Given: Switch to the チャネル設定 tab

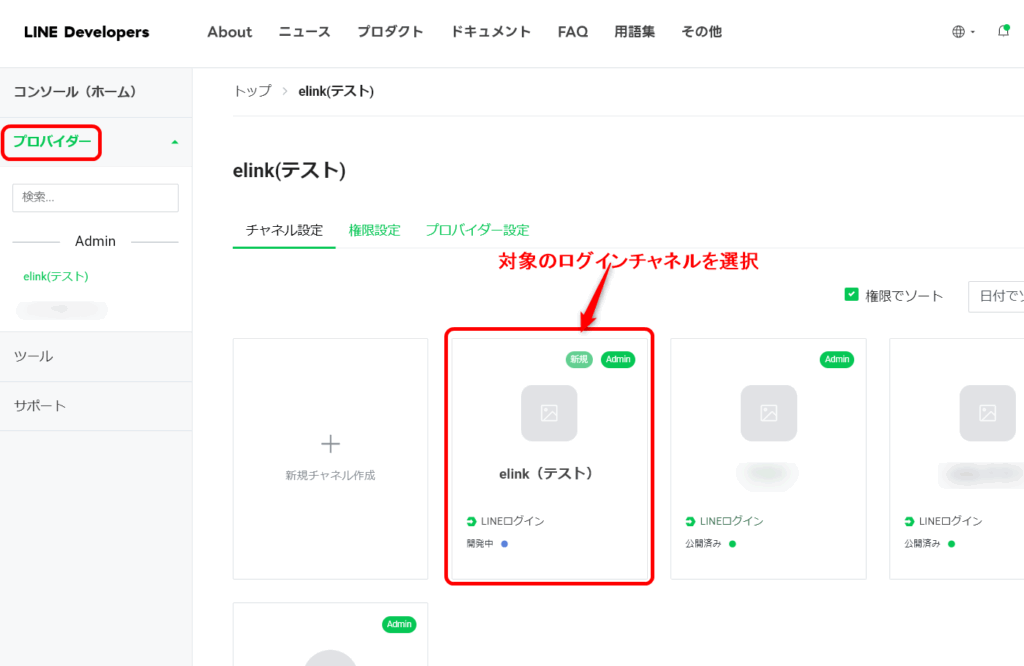Looking at the screenshot, I should point(284,230).
